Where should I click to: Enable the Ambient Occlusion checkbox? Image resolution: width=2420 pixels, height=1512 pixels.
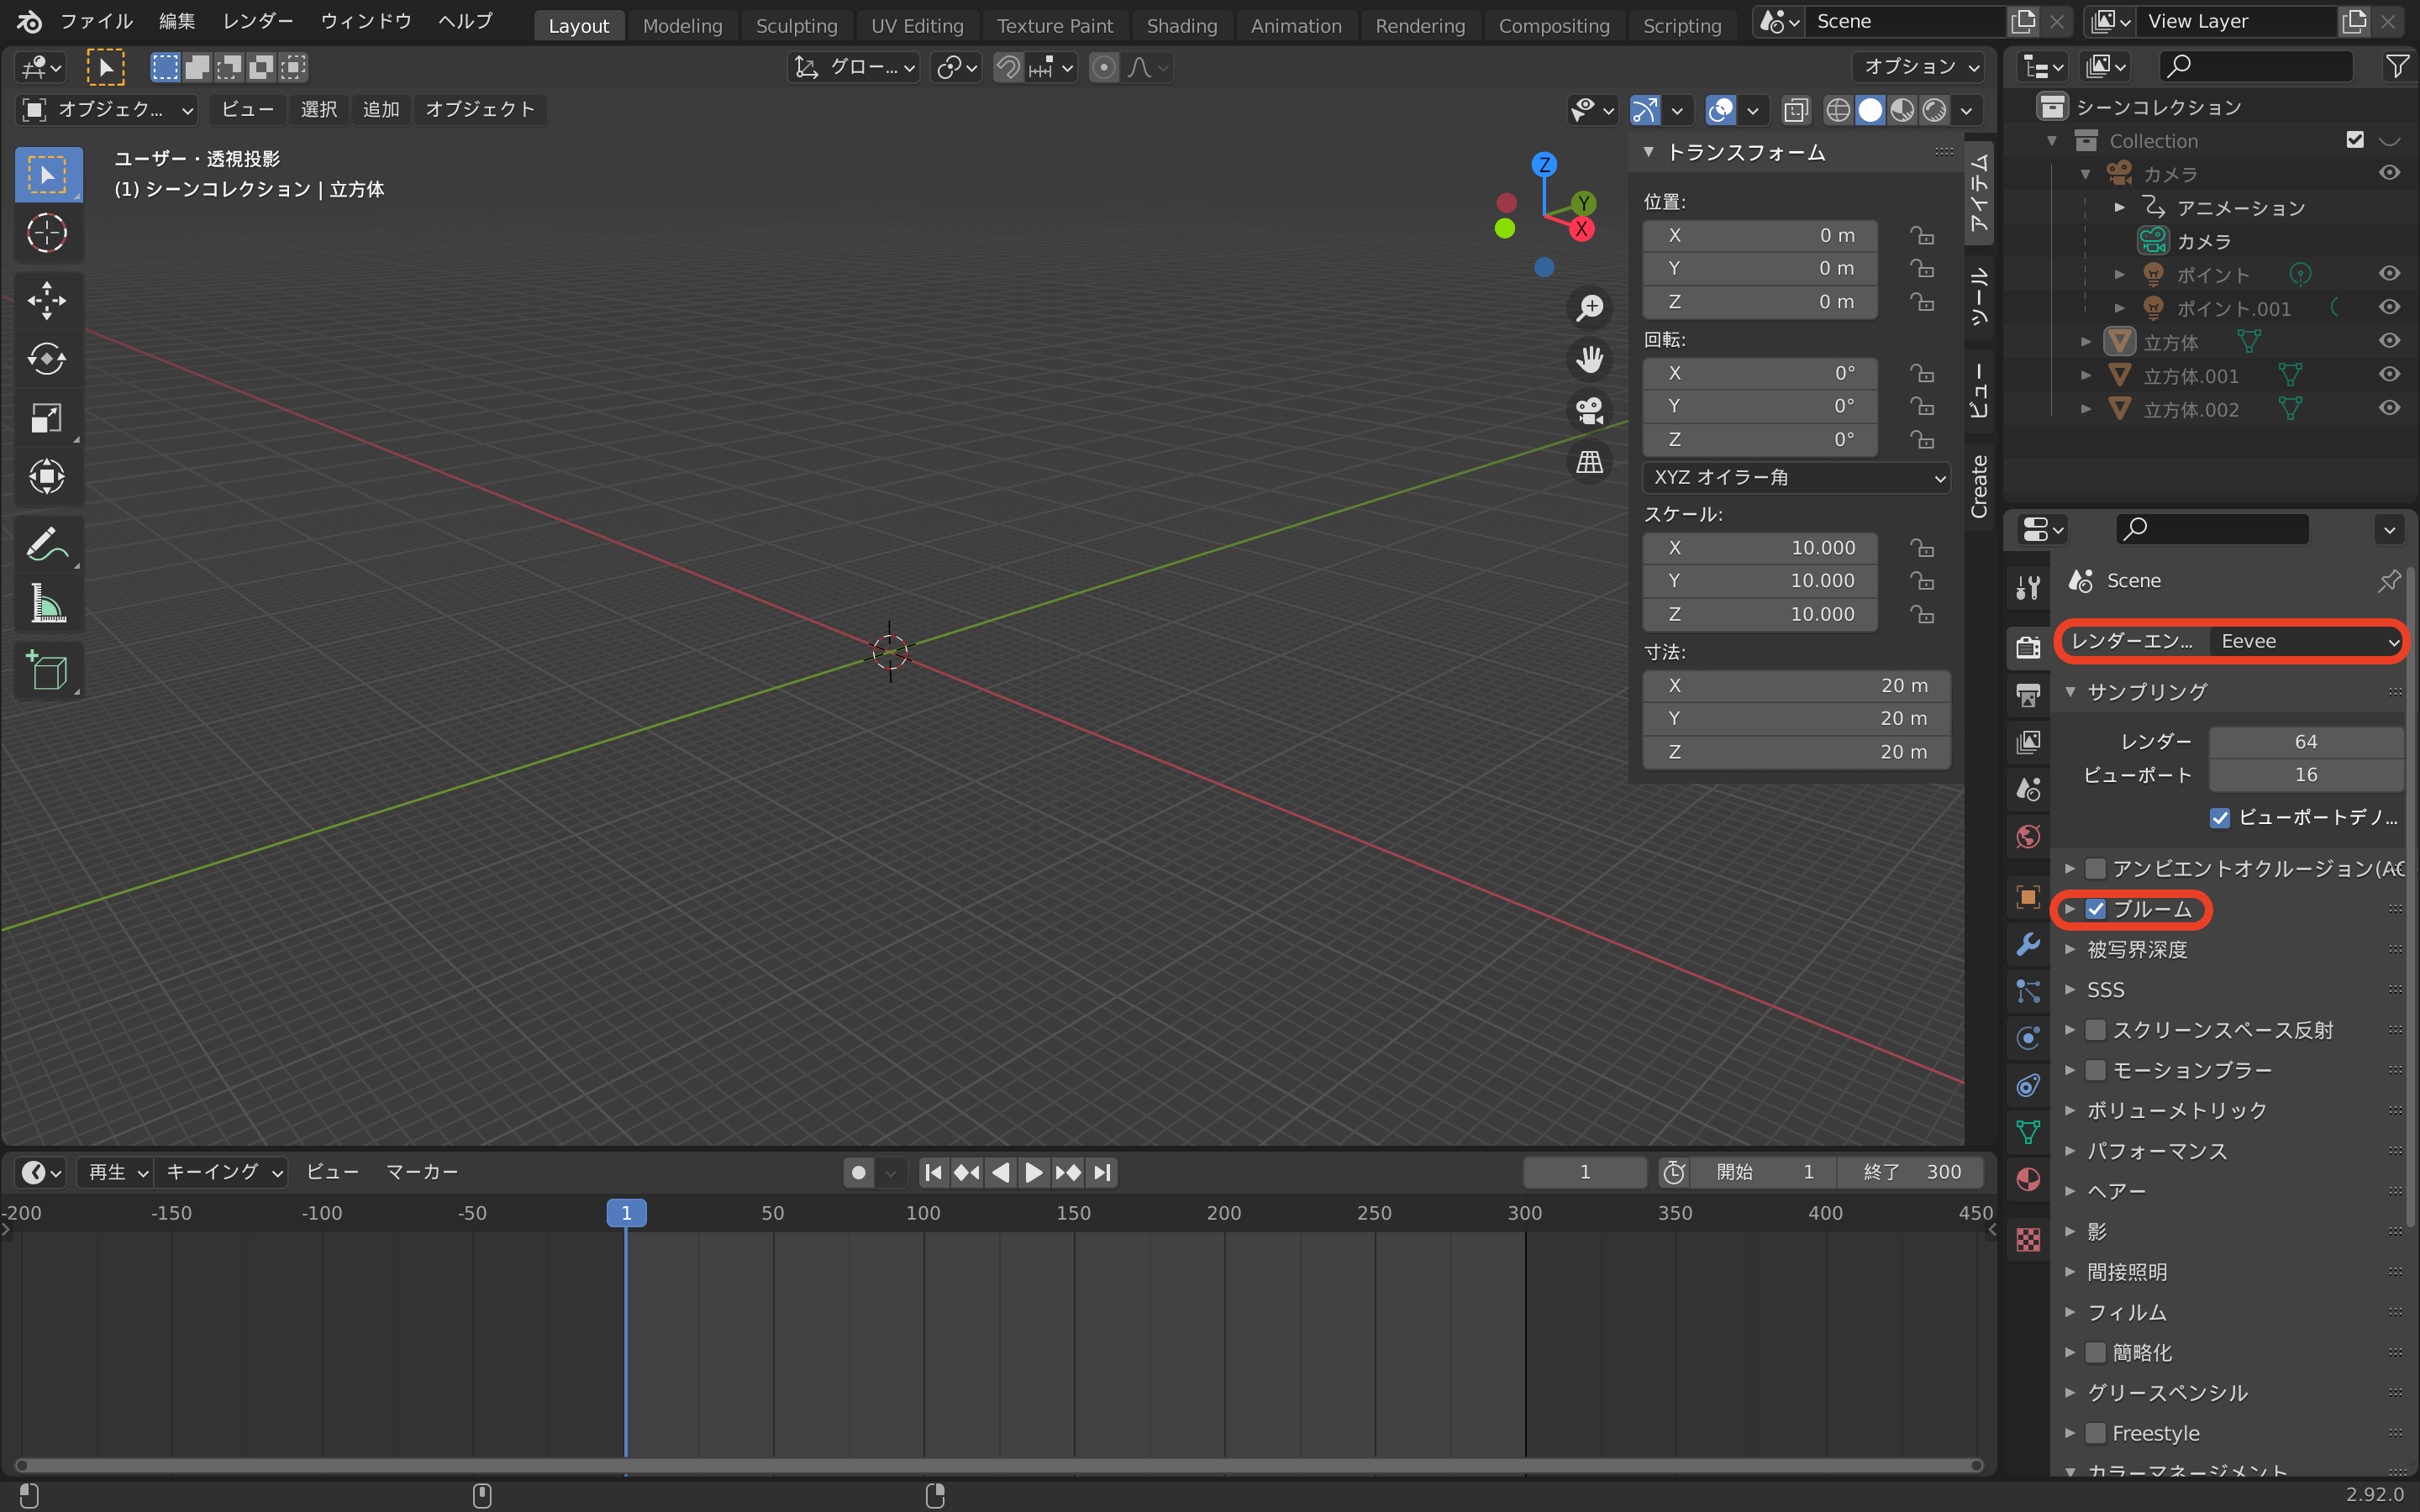tap(2096, 868)
